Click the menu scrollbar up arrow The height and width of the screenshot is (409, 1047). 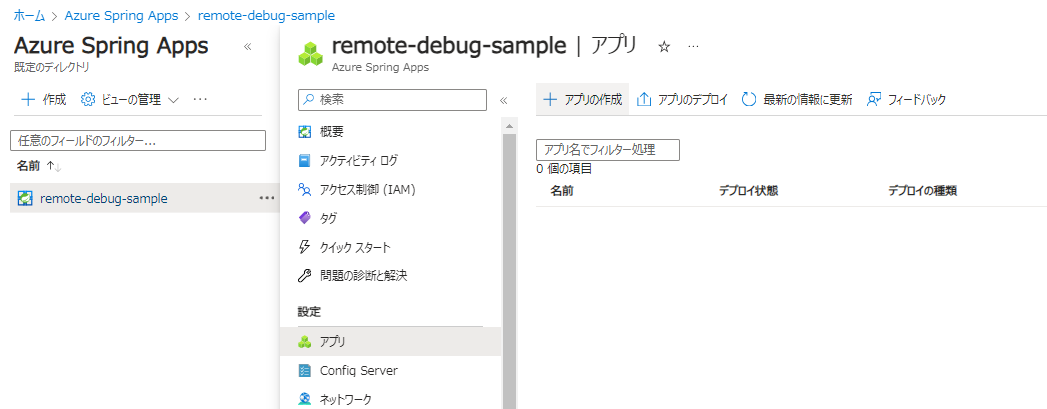(x=509, y=125)
